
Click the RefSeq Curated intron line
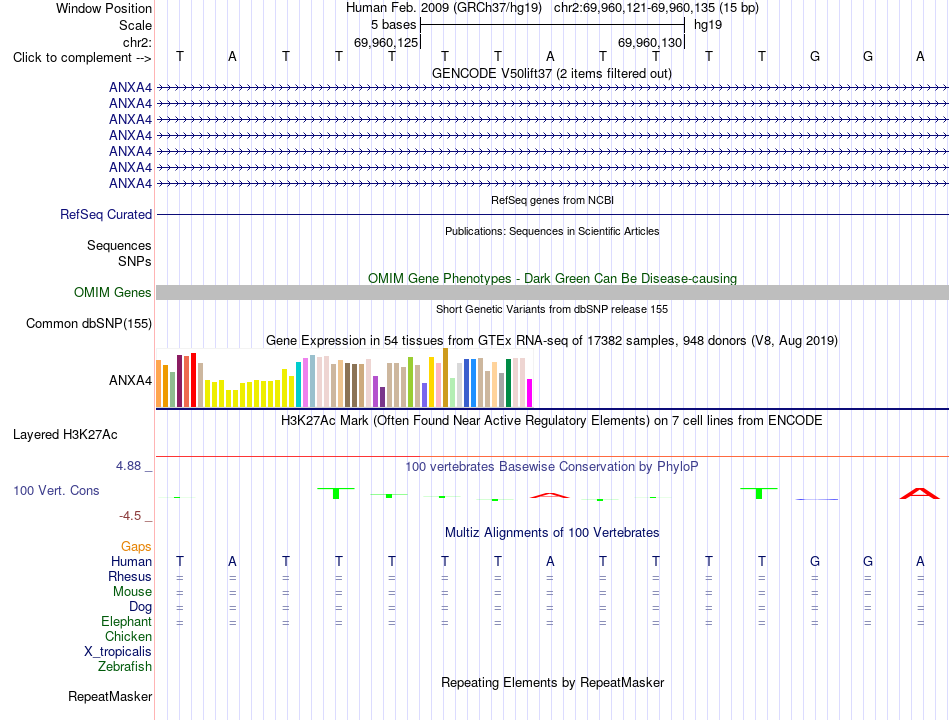point(552,215)
